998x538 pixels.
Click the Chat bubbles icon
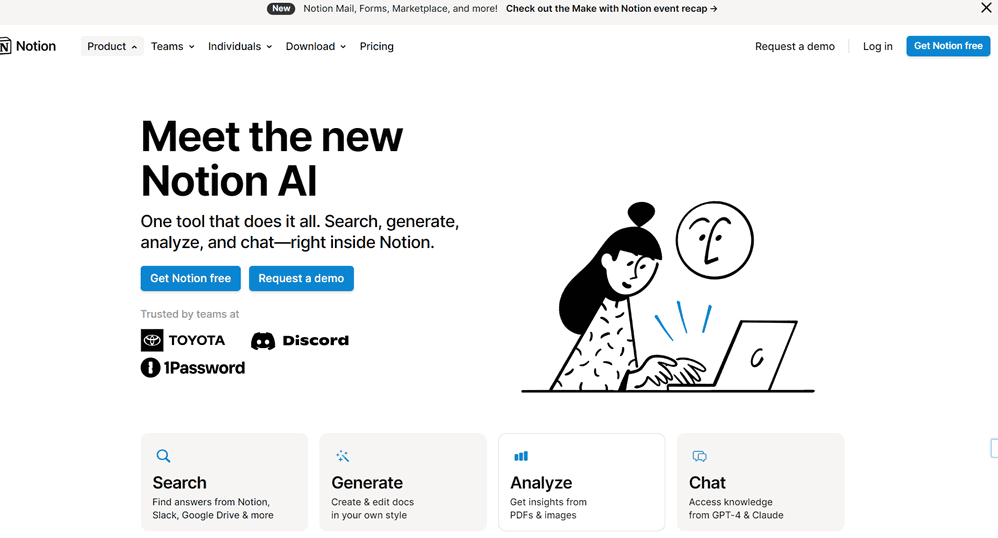click(x=699, y=456)
